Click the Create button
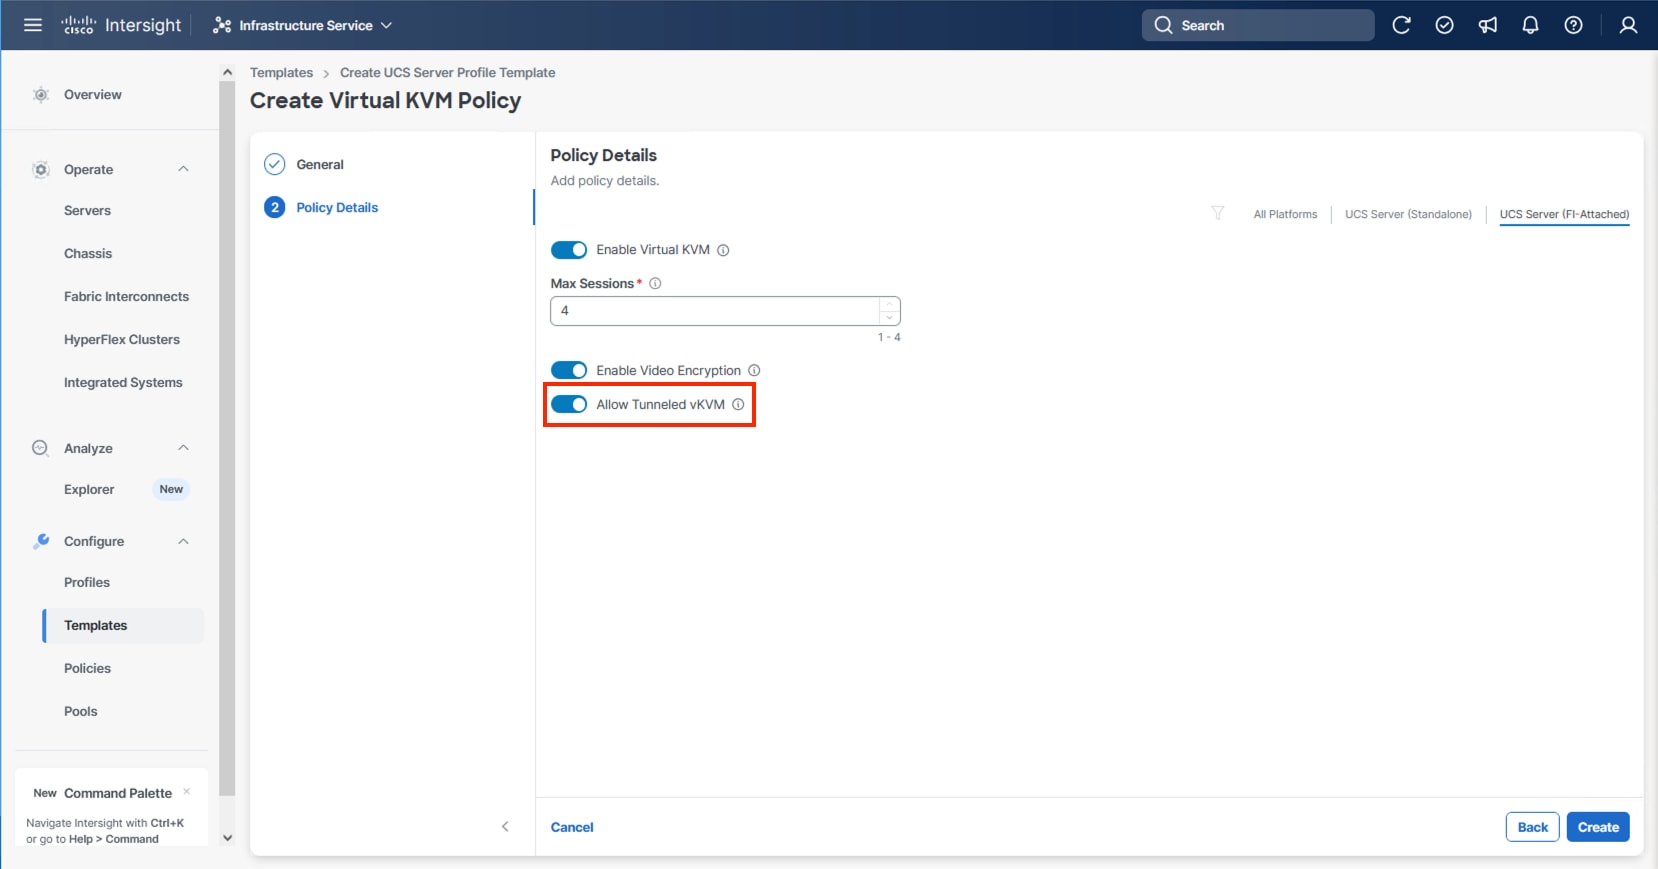 coord(1598,827)
